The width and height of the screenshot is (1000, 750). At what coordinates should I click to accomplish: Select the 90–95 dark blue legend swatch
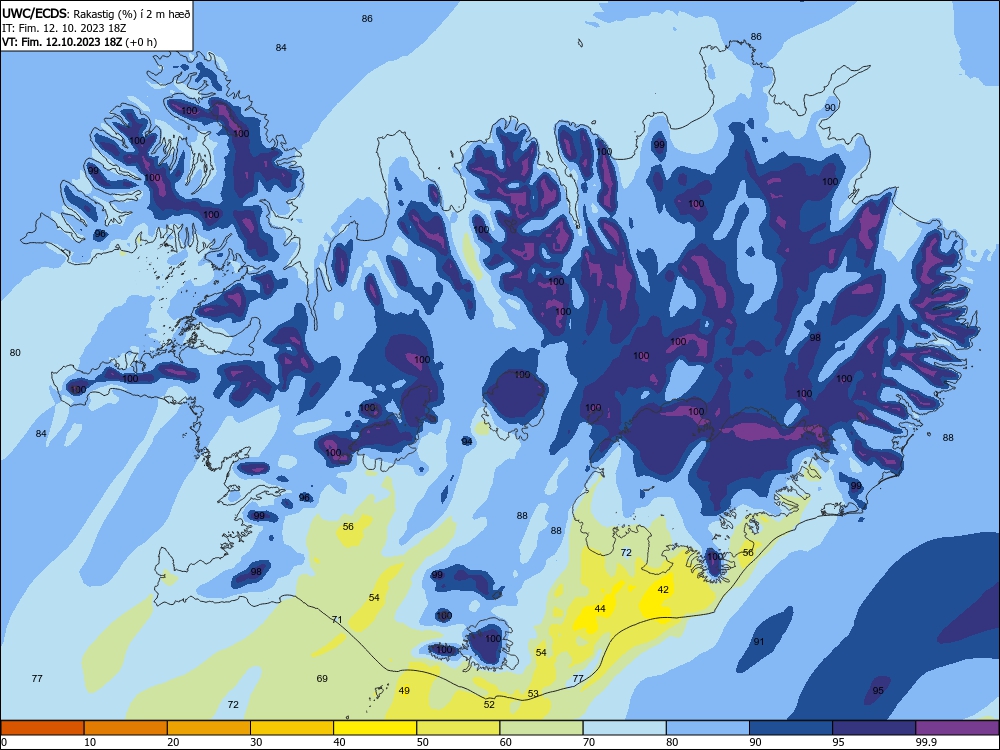point(791,728)
